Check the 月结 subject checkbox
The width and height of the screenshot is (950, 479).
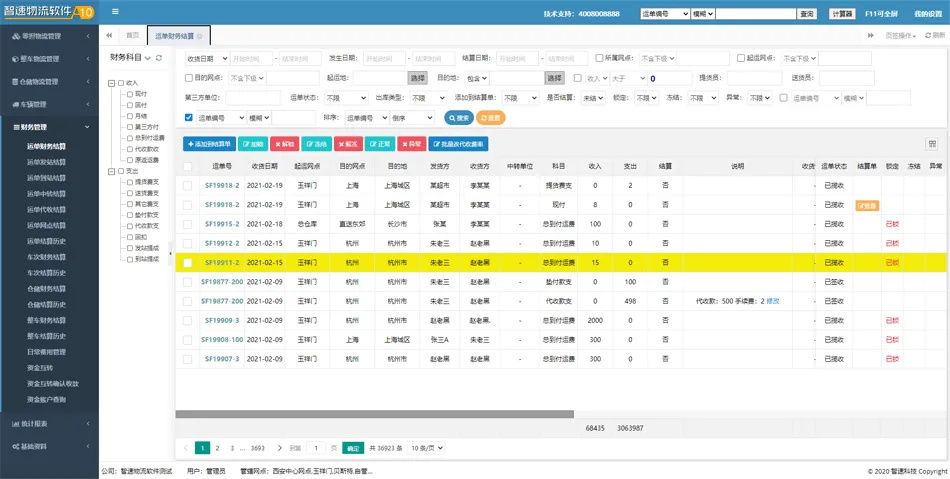click(x=130, y=116)
